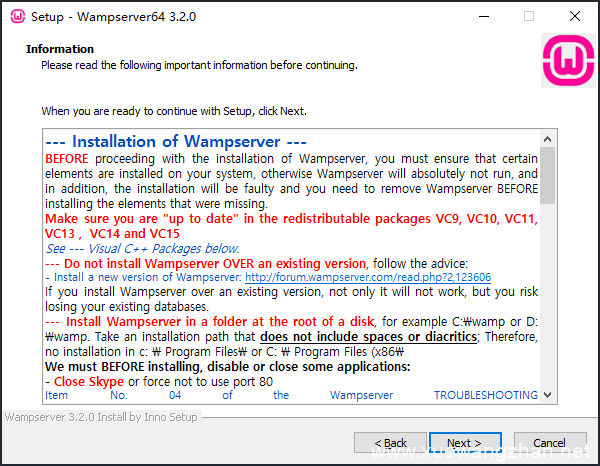Minimize the Setup window

click(482, 16)
